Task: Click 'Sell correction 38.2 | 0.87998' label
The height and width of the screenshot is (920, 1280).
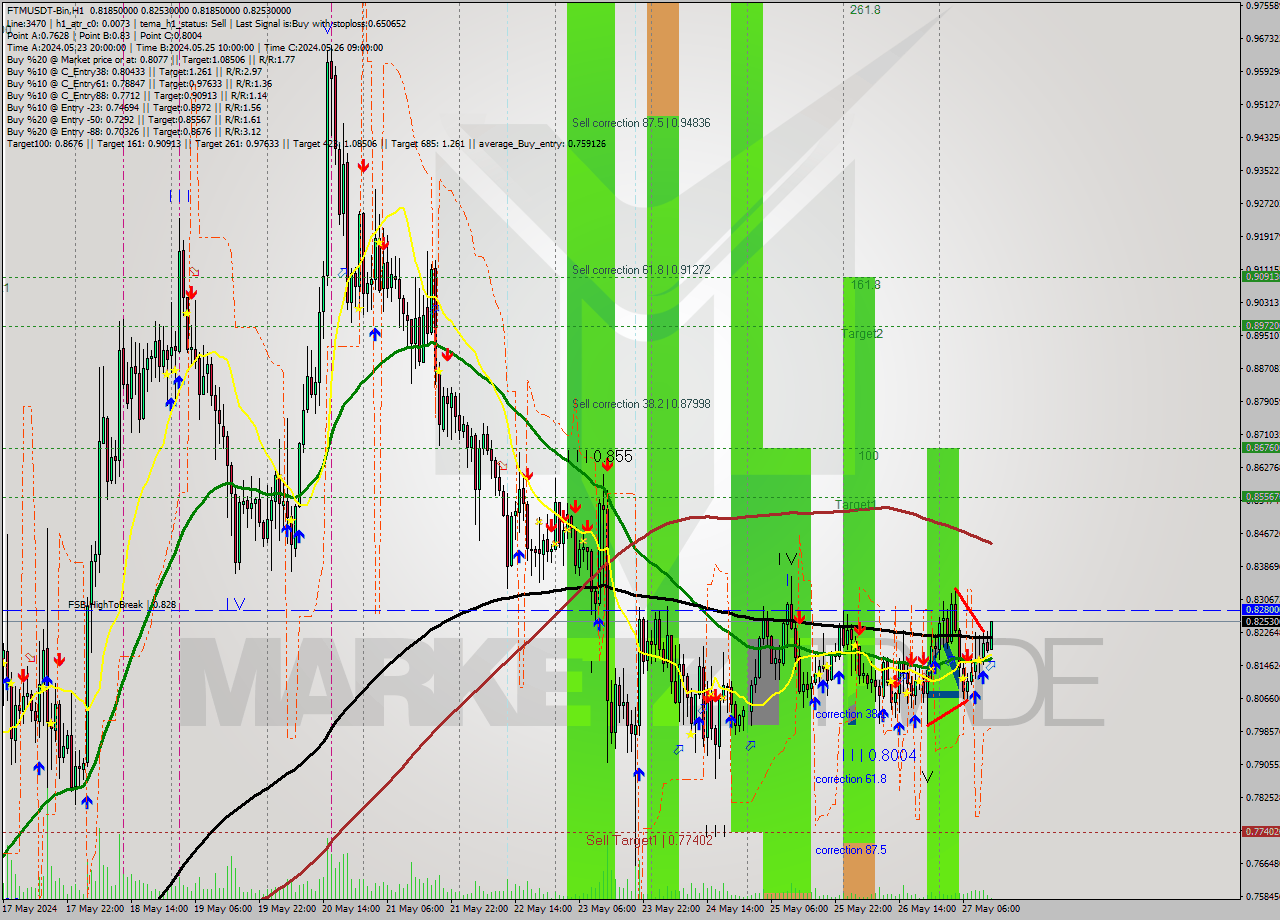Action: point(641,404)
